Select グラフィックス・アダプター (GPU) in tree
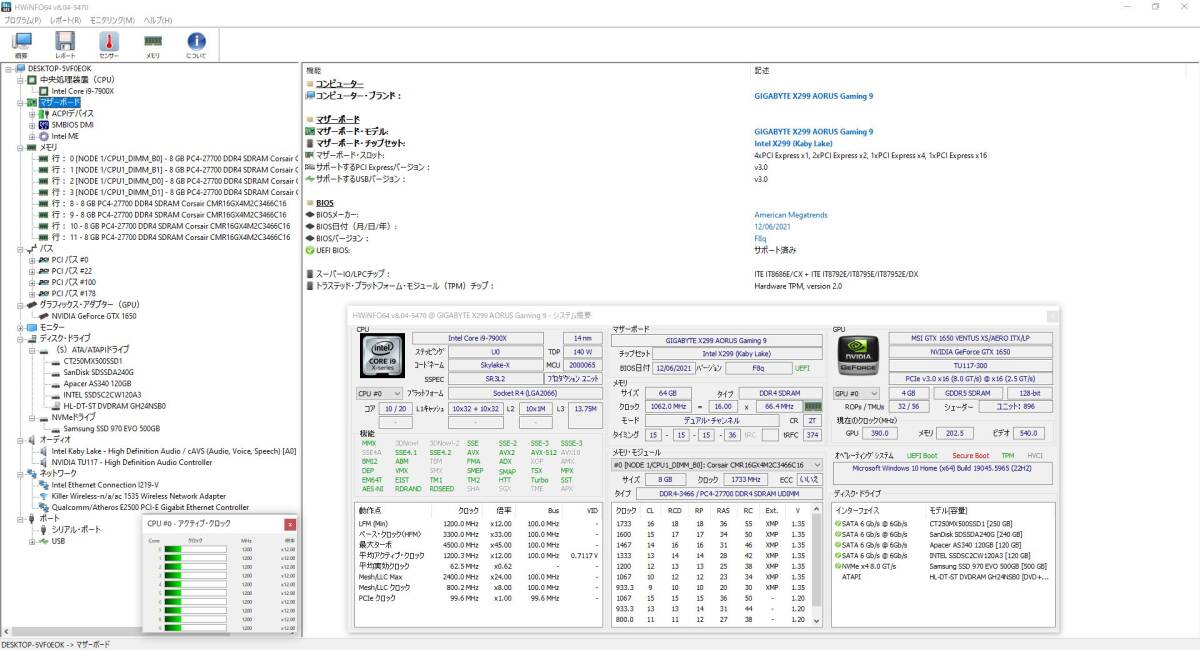 [x=89, y=304]
